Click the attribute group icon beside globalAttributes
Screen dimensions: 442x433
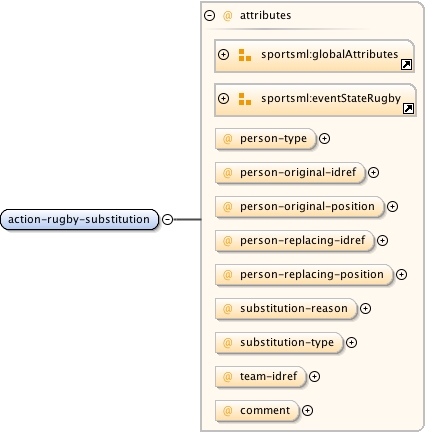click(245, 55)
